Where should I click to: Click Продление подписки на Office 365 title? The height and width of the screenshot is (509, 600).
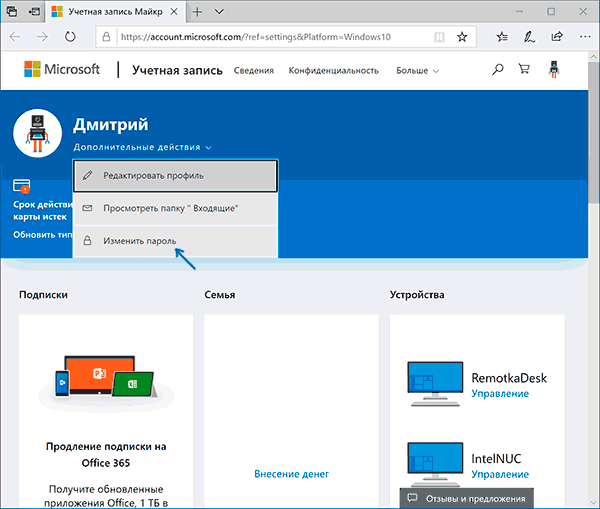[x=106, y=455]
